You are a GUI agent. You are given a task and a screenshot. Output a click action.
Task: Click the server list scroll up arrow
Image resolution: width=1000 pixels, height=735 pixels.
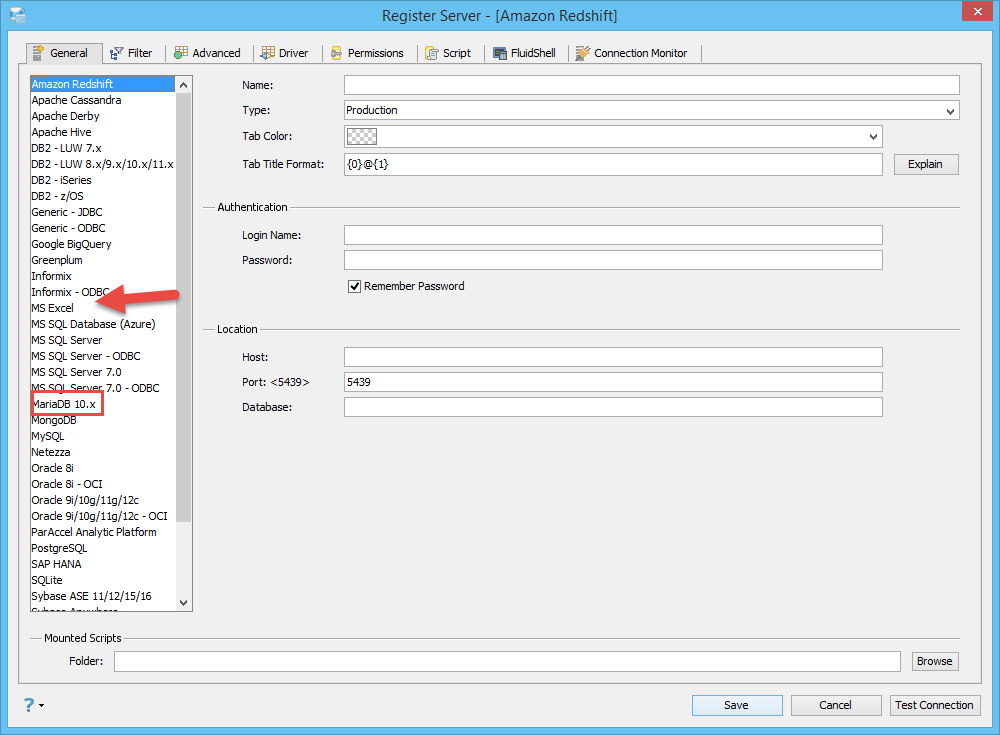pos(184,85)
